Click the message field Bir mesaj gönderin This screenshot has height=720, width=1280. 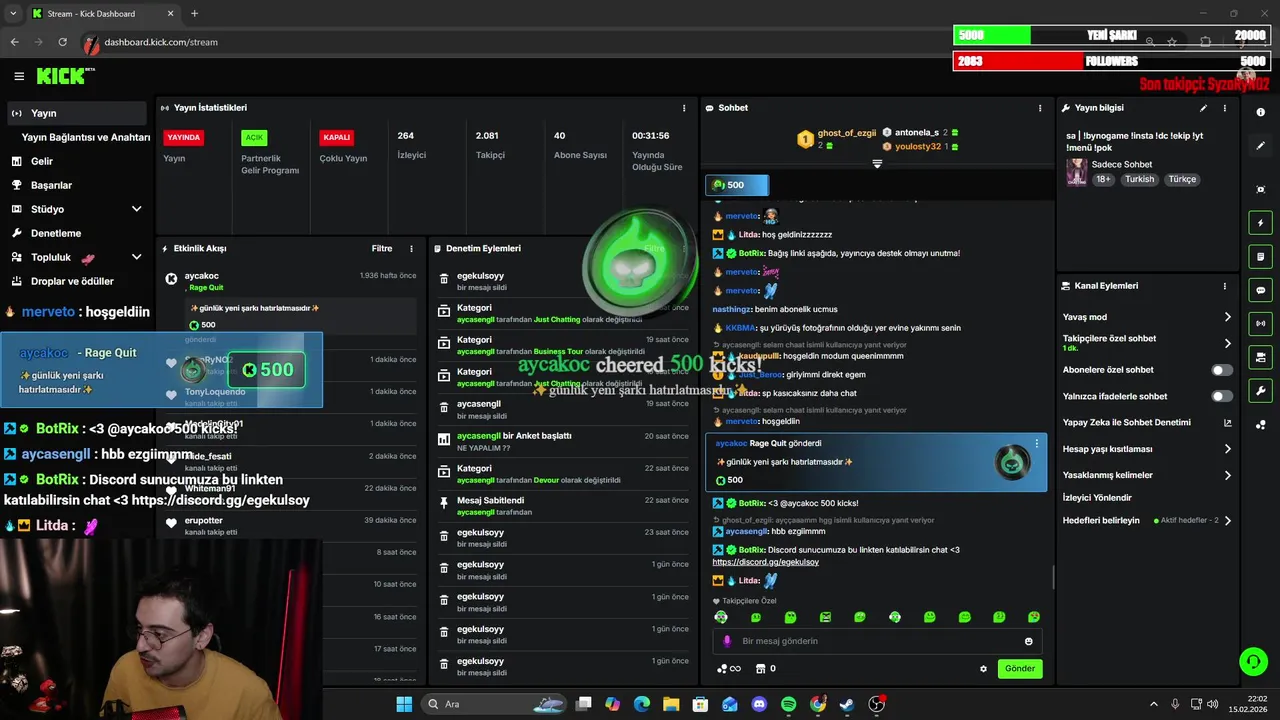(x=877, y=641)
